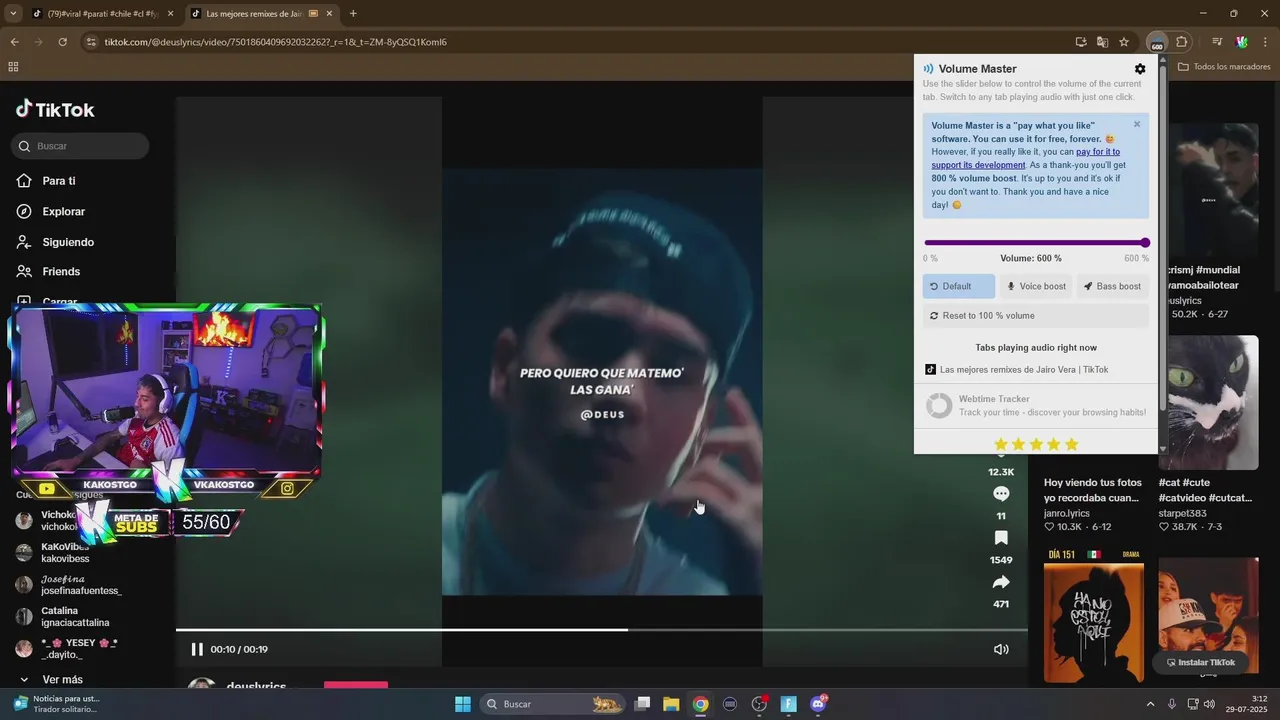Open the crismj #mundial video thumbnail
Screen dimensions: 1280x720
point(1213,190)
